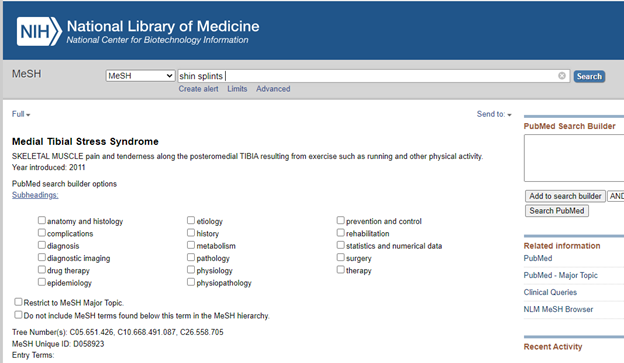Tick the diagnosis checkbox
Image resolution: width=624 pixels, height=363 pixels.
pyautogui.click(x=42, y=245)
